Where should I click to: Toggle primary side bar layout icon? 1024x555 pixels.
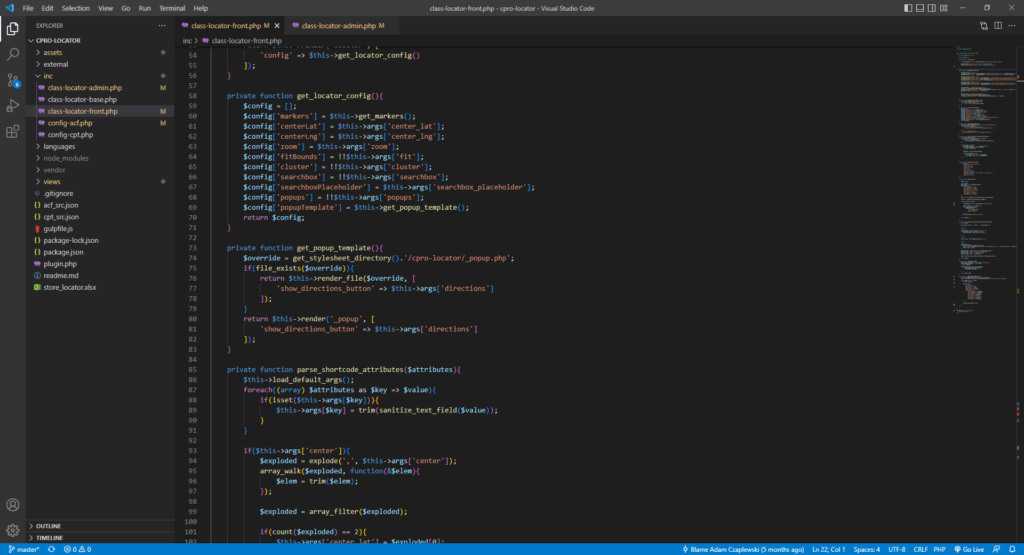[x=908, y=8]
